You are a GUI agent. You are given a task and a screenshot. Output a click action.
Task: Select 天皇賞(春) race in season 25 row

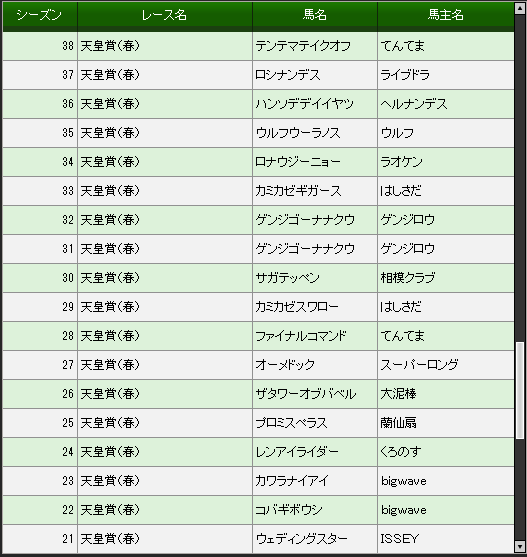[x=110, y=423]
